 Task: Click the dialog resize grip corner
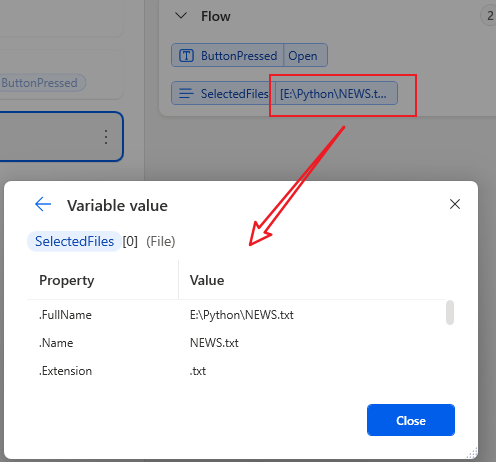pyautogui.click(x=472, y=453)
